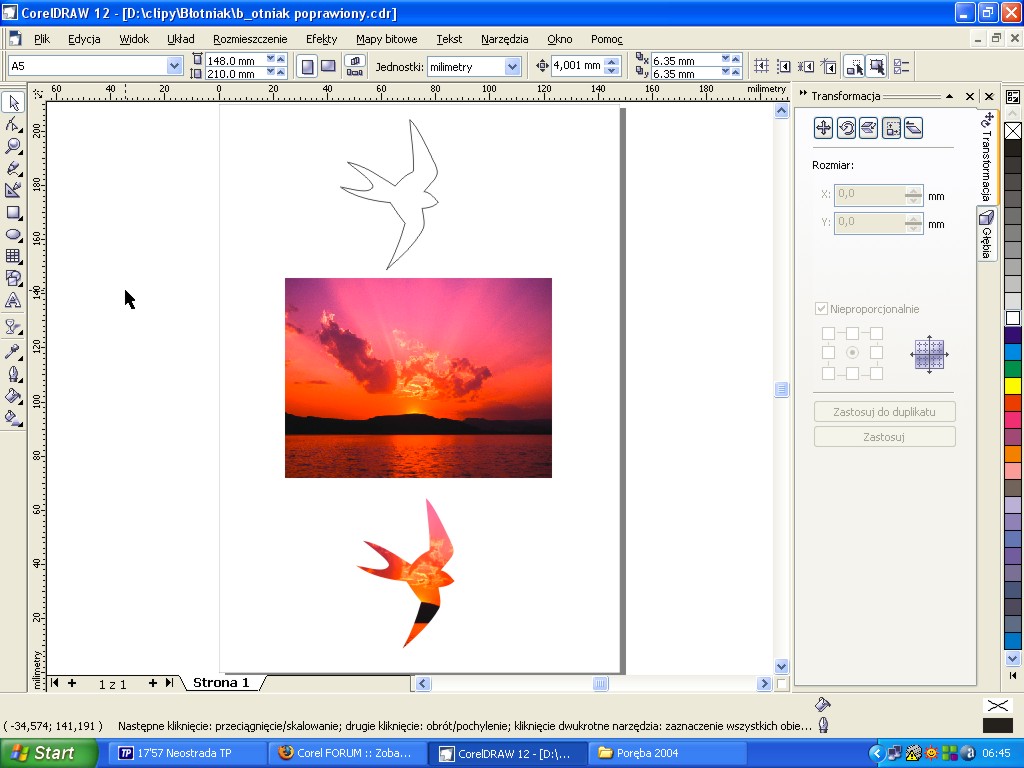Open the A5 paper size dropdown
Screen dimensions: 1024x768
pos(174,66)
